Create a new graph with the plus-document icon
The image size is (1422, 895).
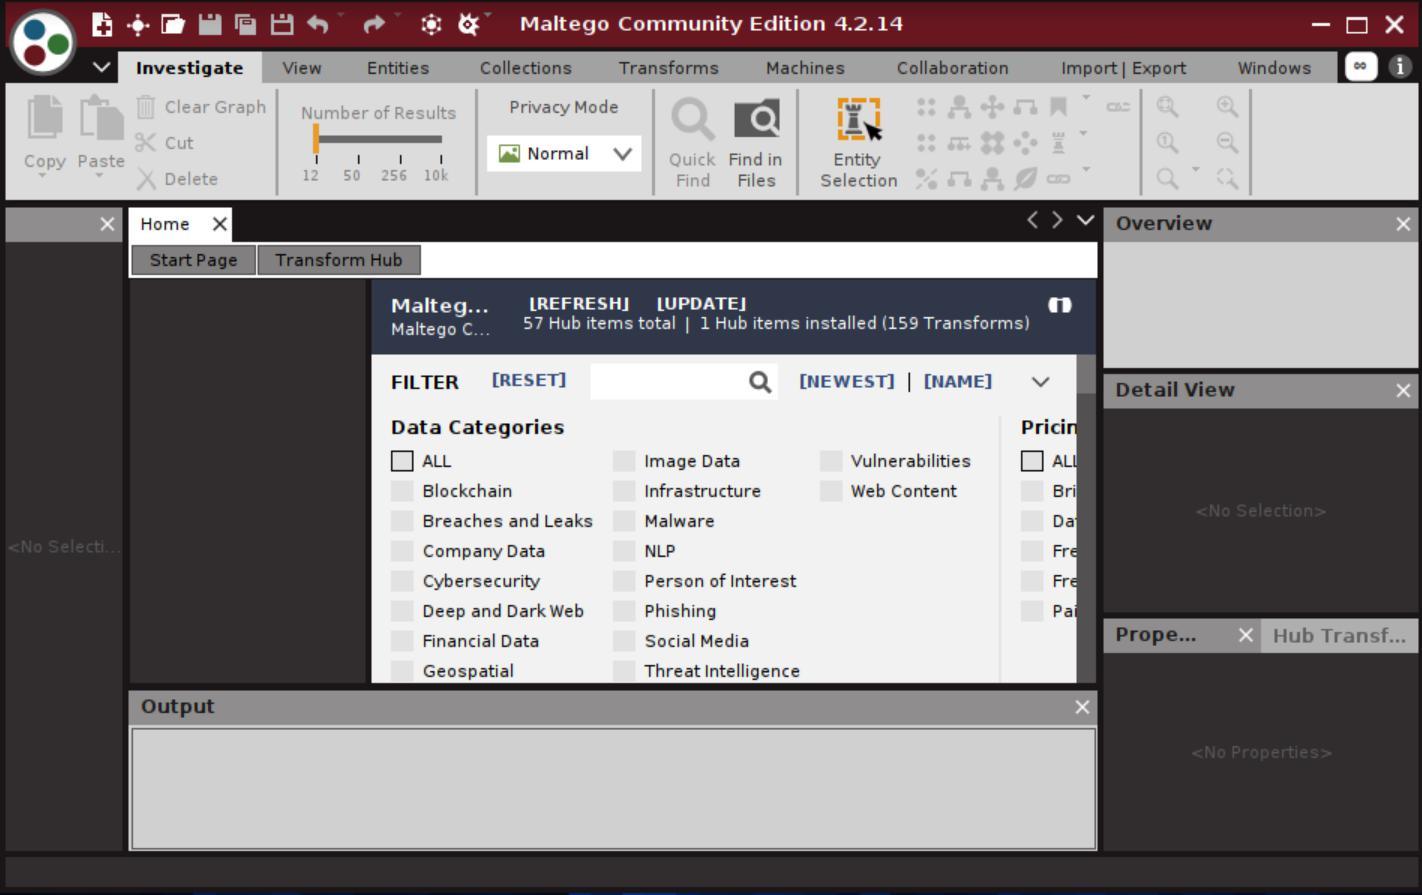pyautogui.click(x=102, y=24)
